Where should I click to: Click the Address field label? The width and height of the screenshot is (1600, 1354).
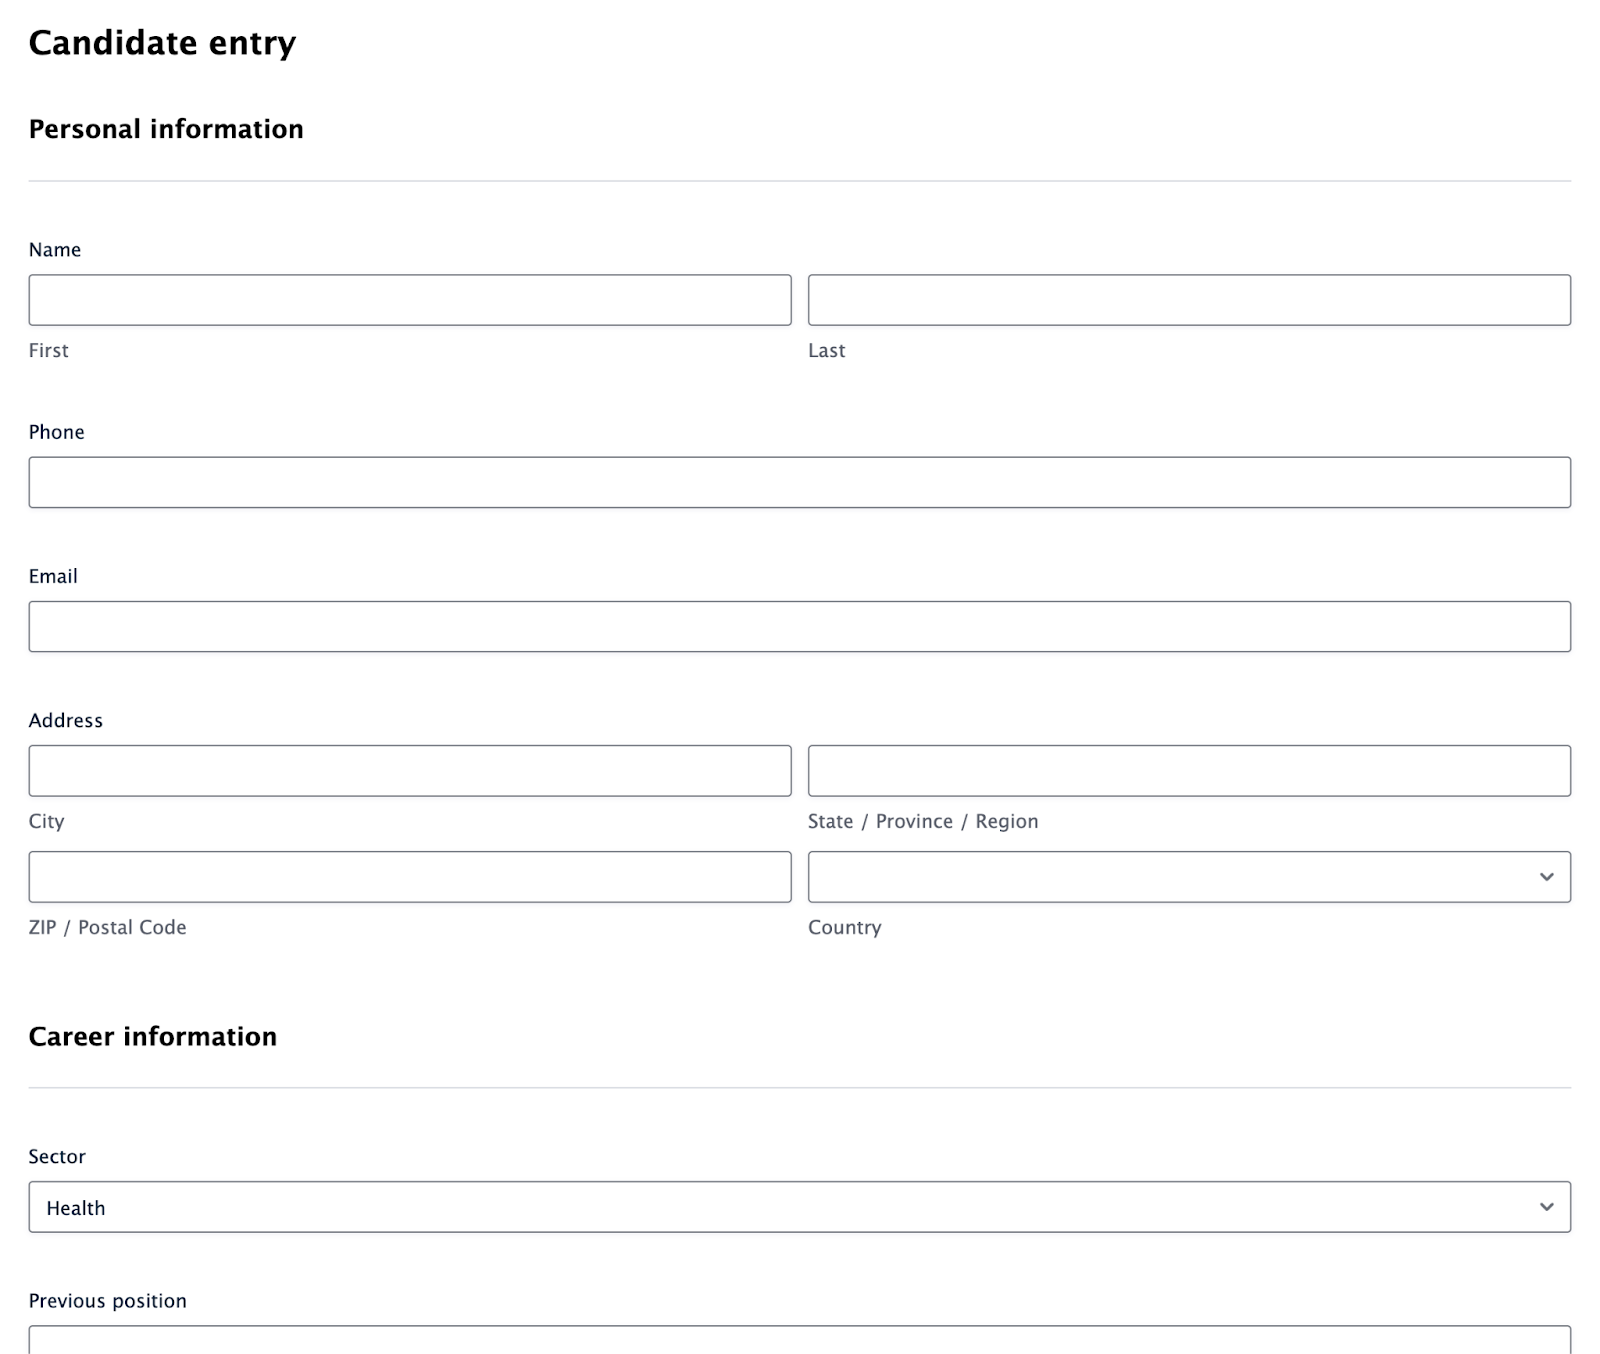[66, 720]
